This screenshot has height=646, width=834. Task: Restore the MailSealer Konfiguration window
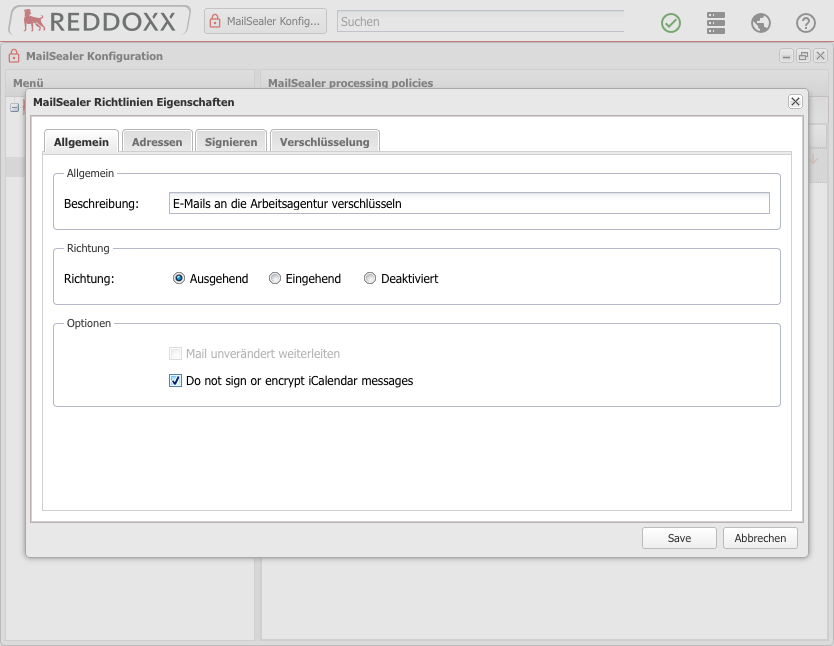click(x=803, y=56)
